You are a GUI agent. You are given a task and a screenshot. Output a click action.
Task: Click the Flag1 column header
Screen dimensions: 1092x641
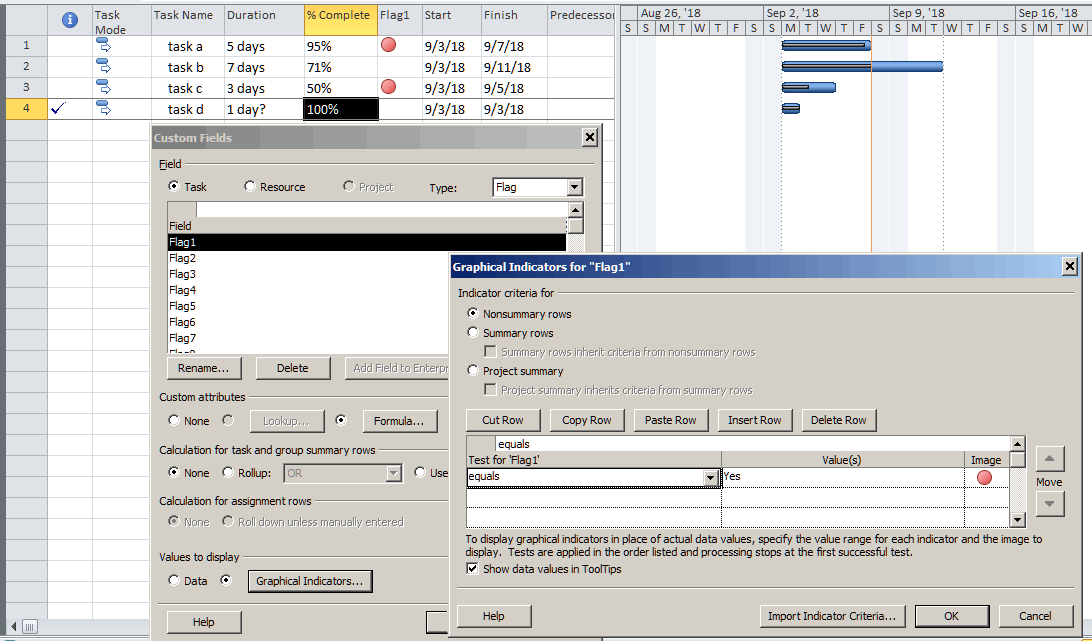pyautogui.click(x=400, y=21)
